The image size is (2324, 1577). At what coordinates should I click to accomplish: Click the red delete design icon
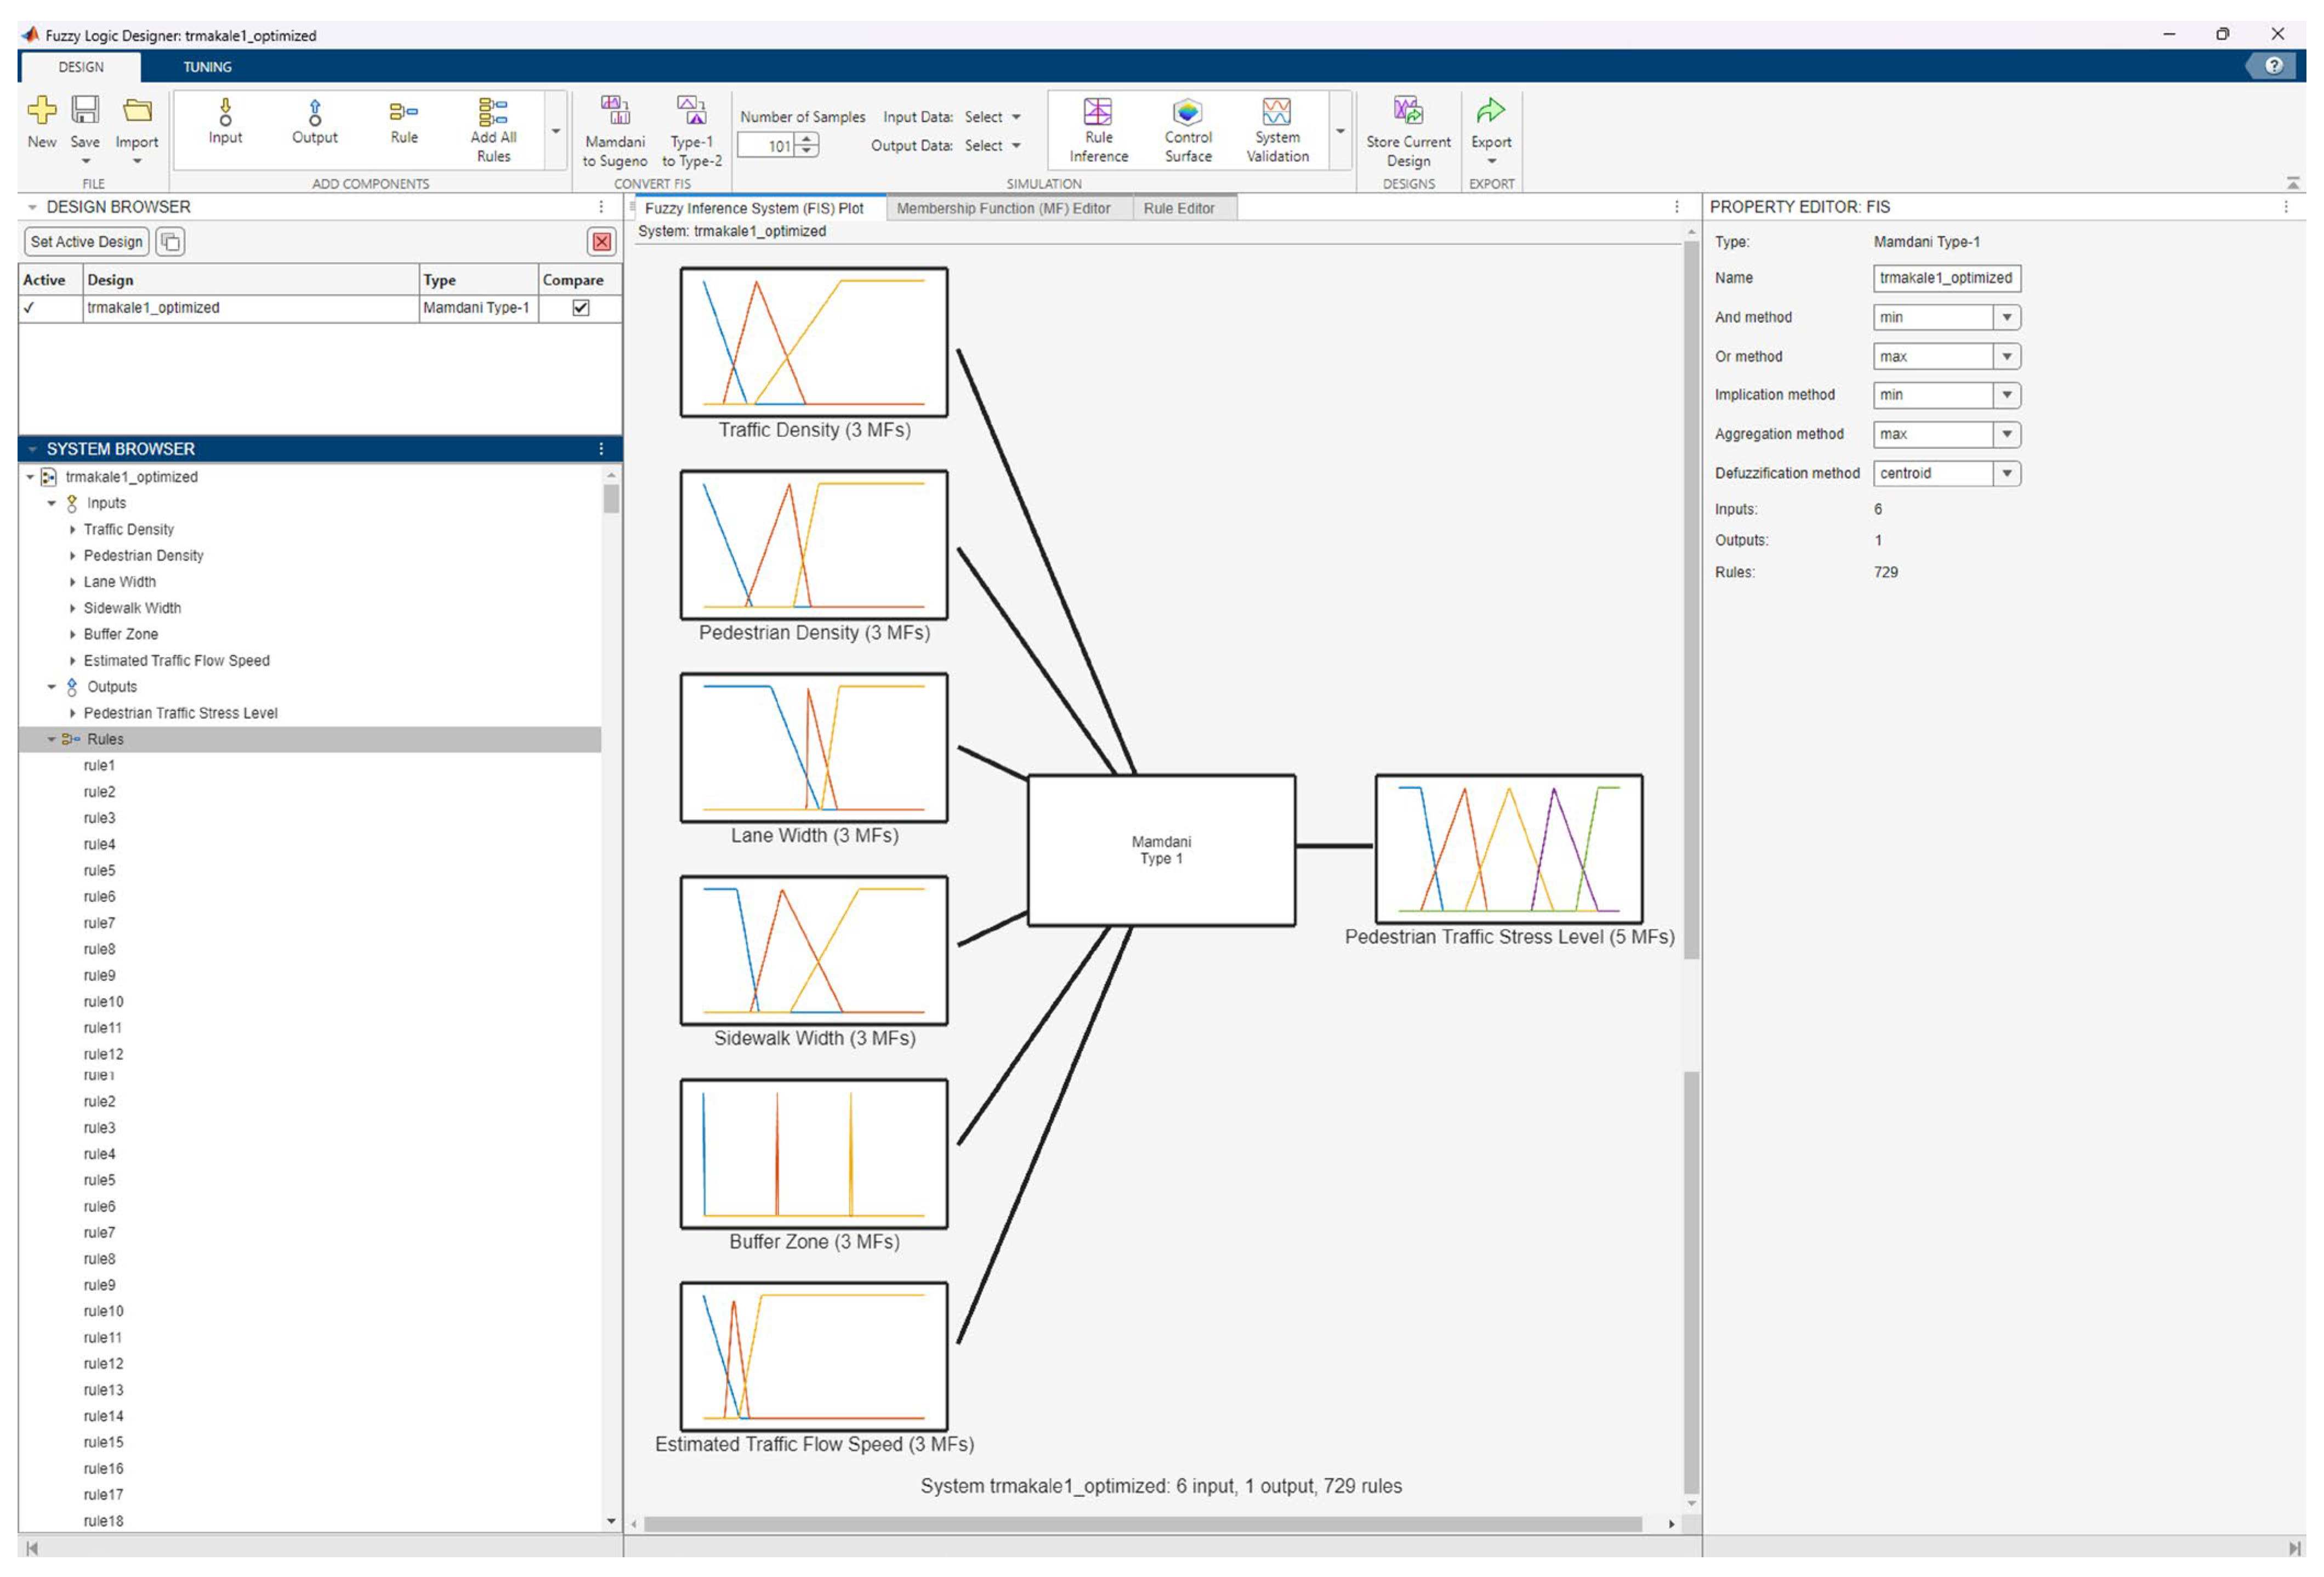pyautogui.click(x=601, y=242)
